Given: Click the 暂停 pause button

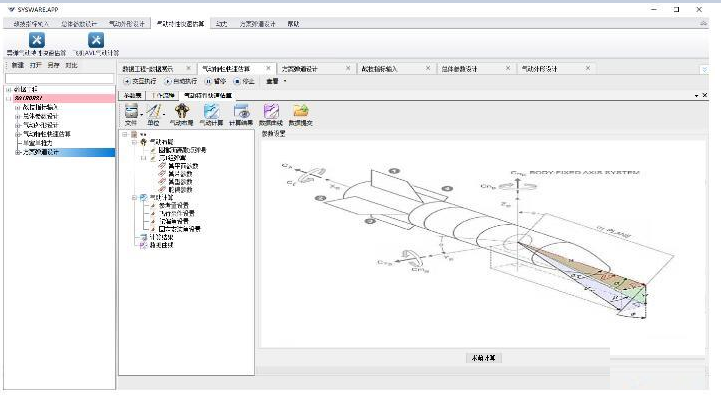Looking at the screenshot, I should point(216,81).
